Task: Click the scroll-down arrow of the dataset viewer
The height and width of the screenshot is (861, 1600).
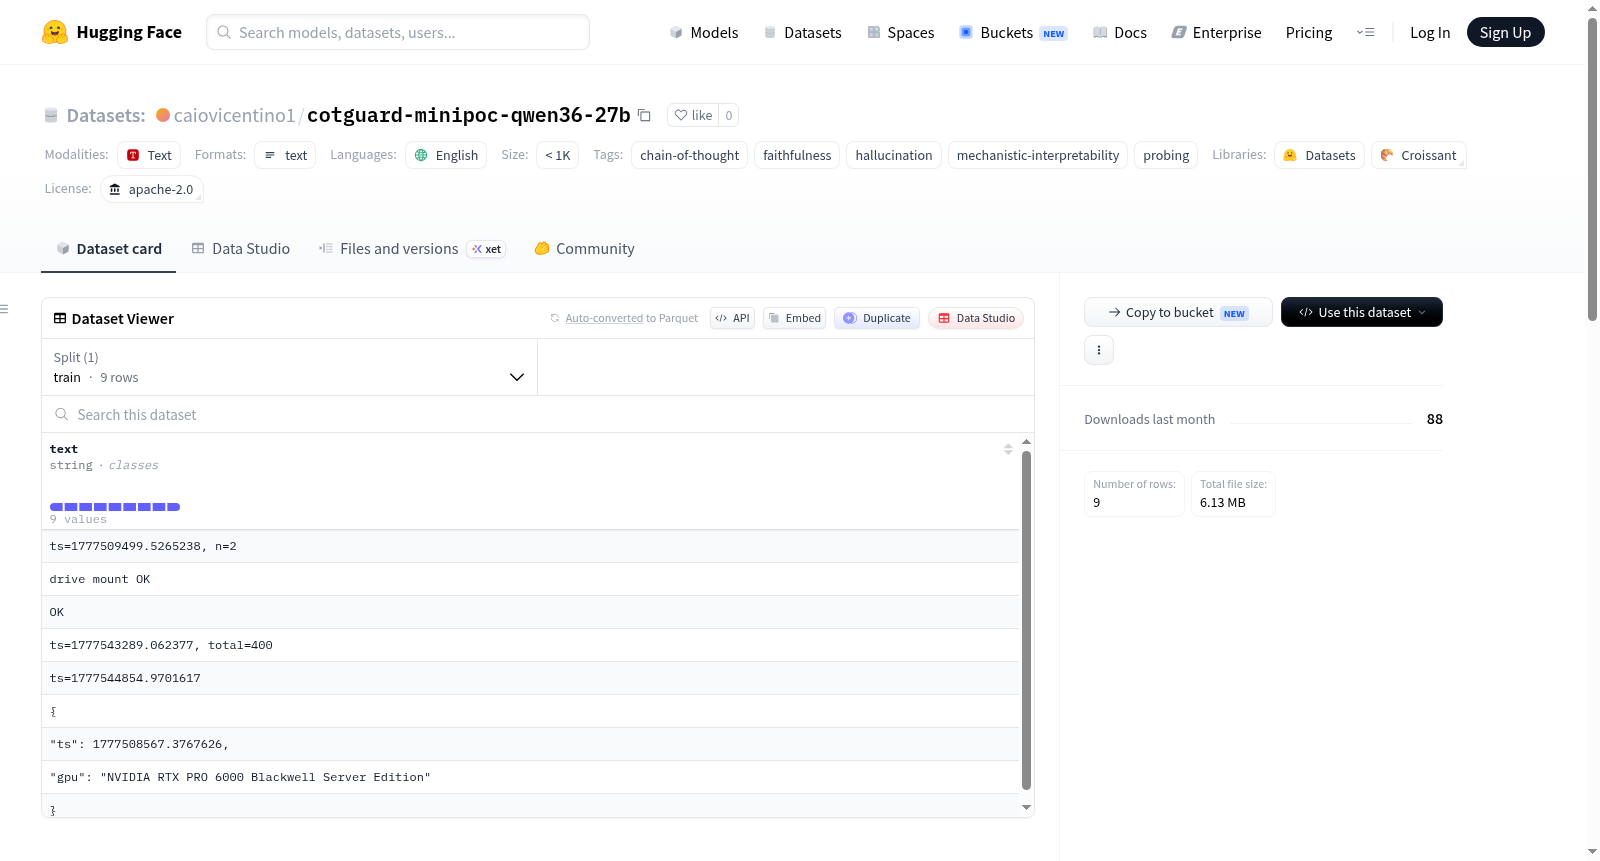Action: pos(1026,807)
